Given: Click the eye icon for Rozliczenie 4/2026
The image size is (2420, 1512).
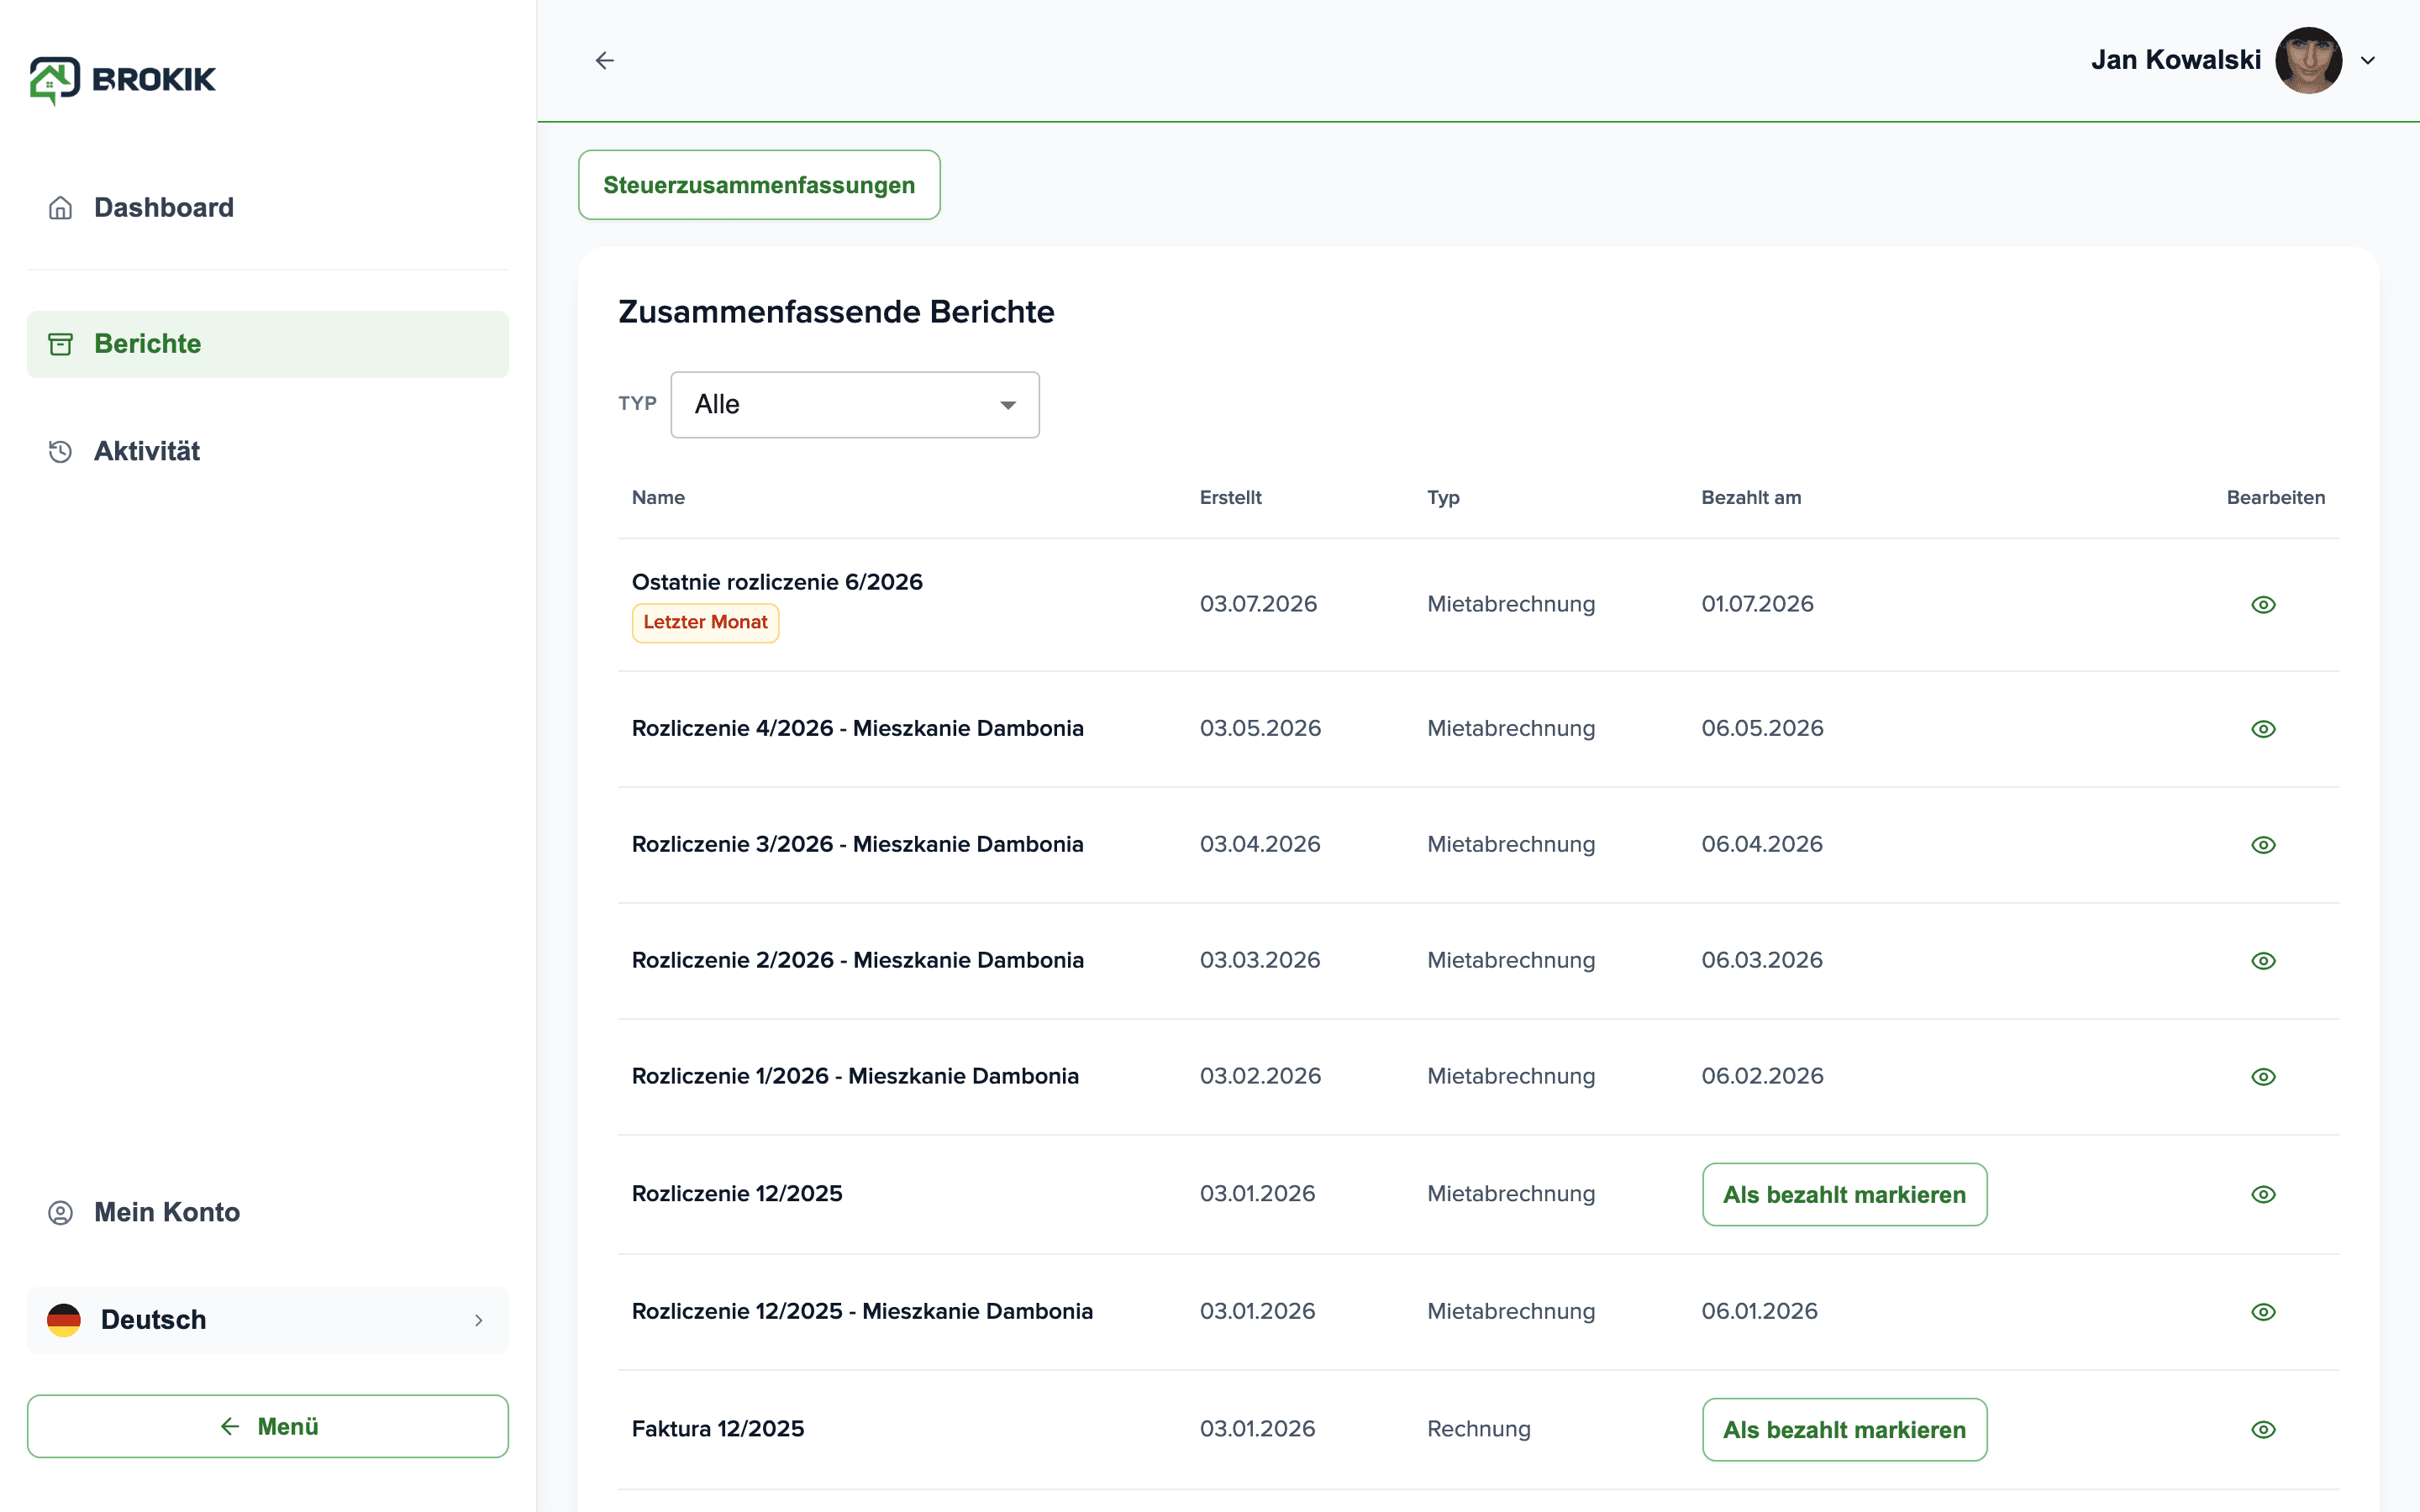Looking at the screenshot, I should click(2263, 729).
